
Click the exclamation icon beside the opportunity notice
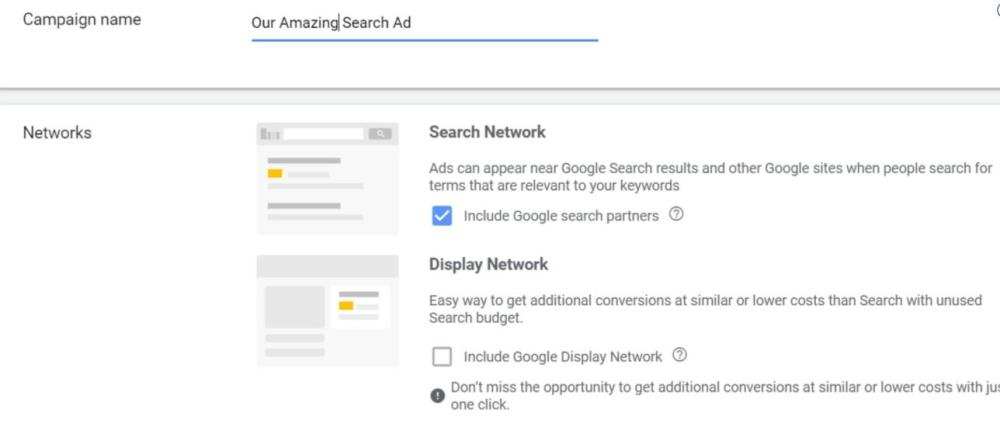coord(437,395)
